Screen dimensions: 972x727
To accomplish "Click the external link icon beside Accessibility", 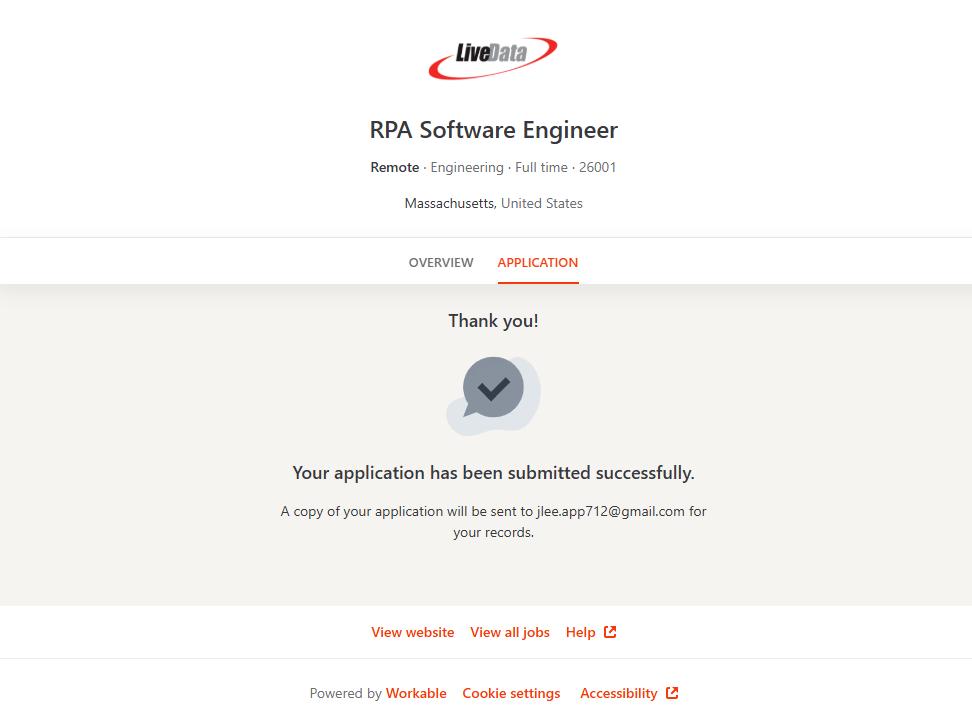I will (x=672, y=693).
